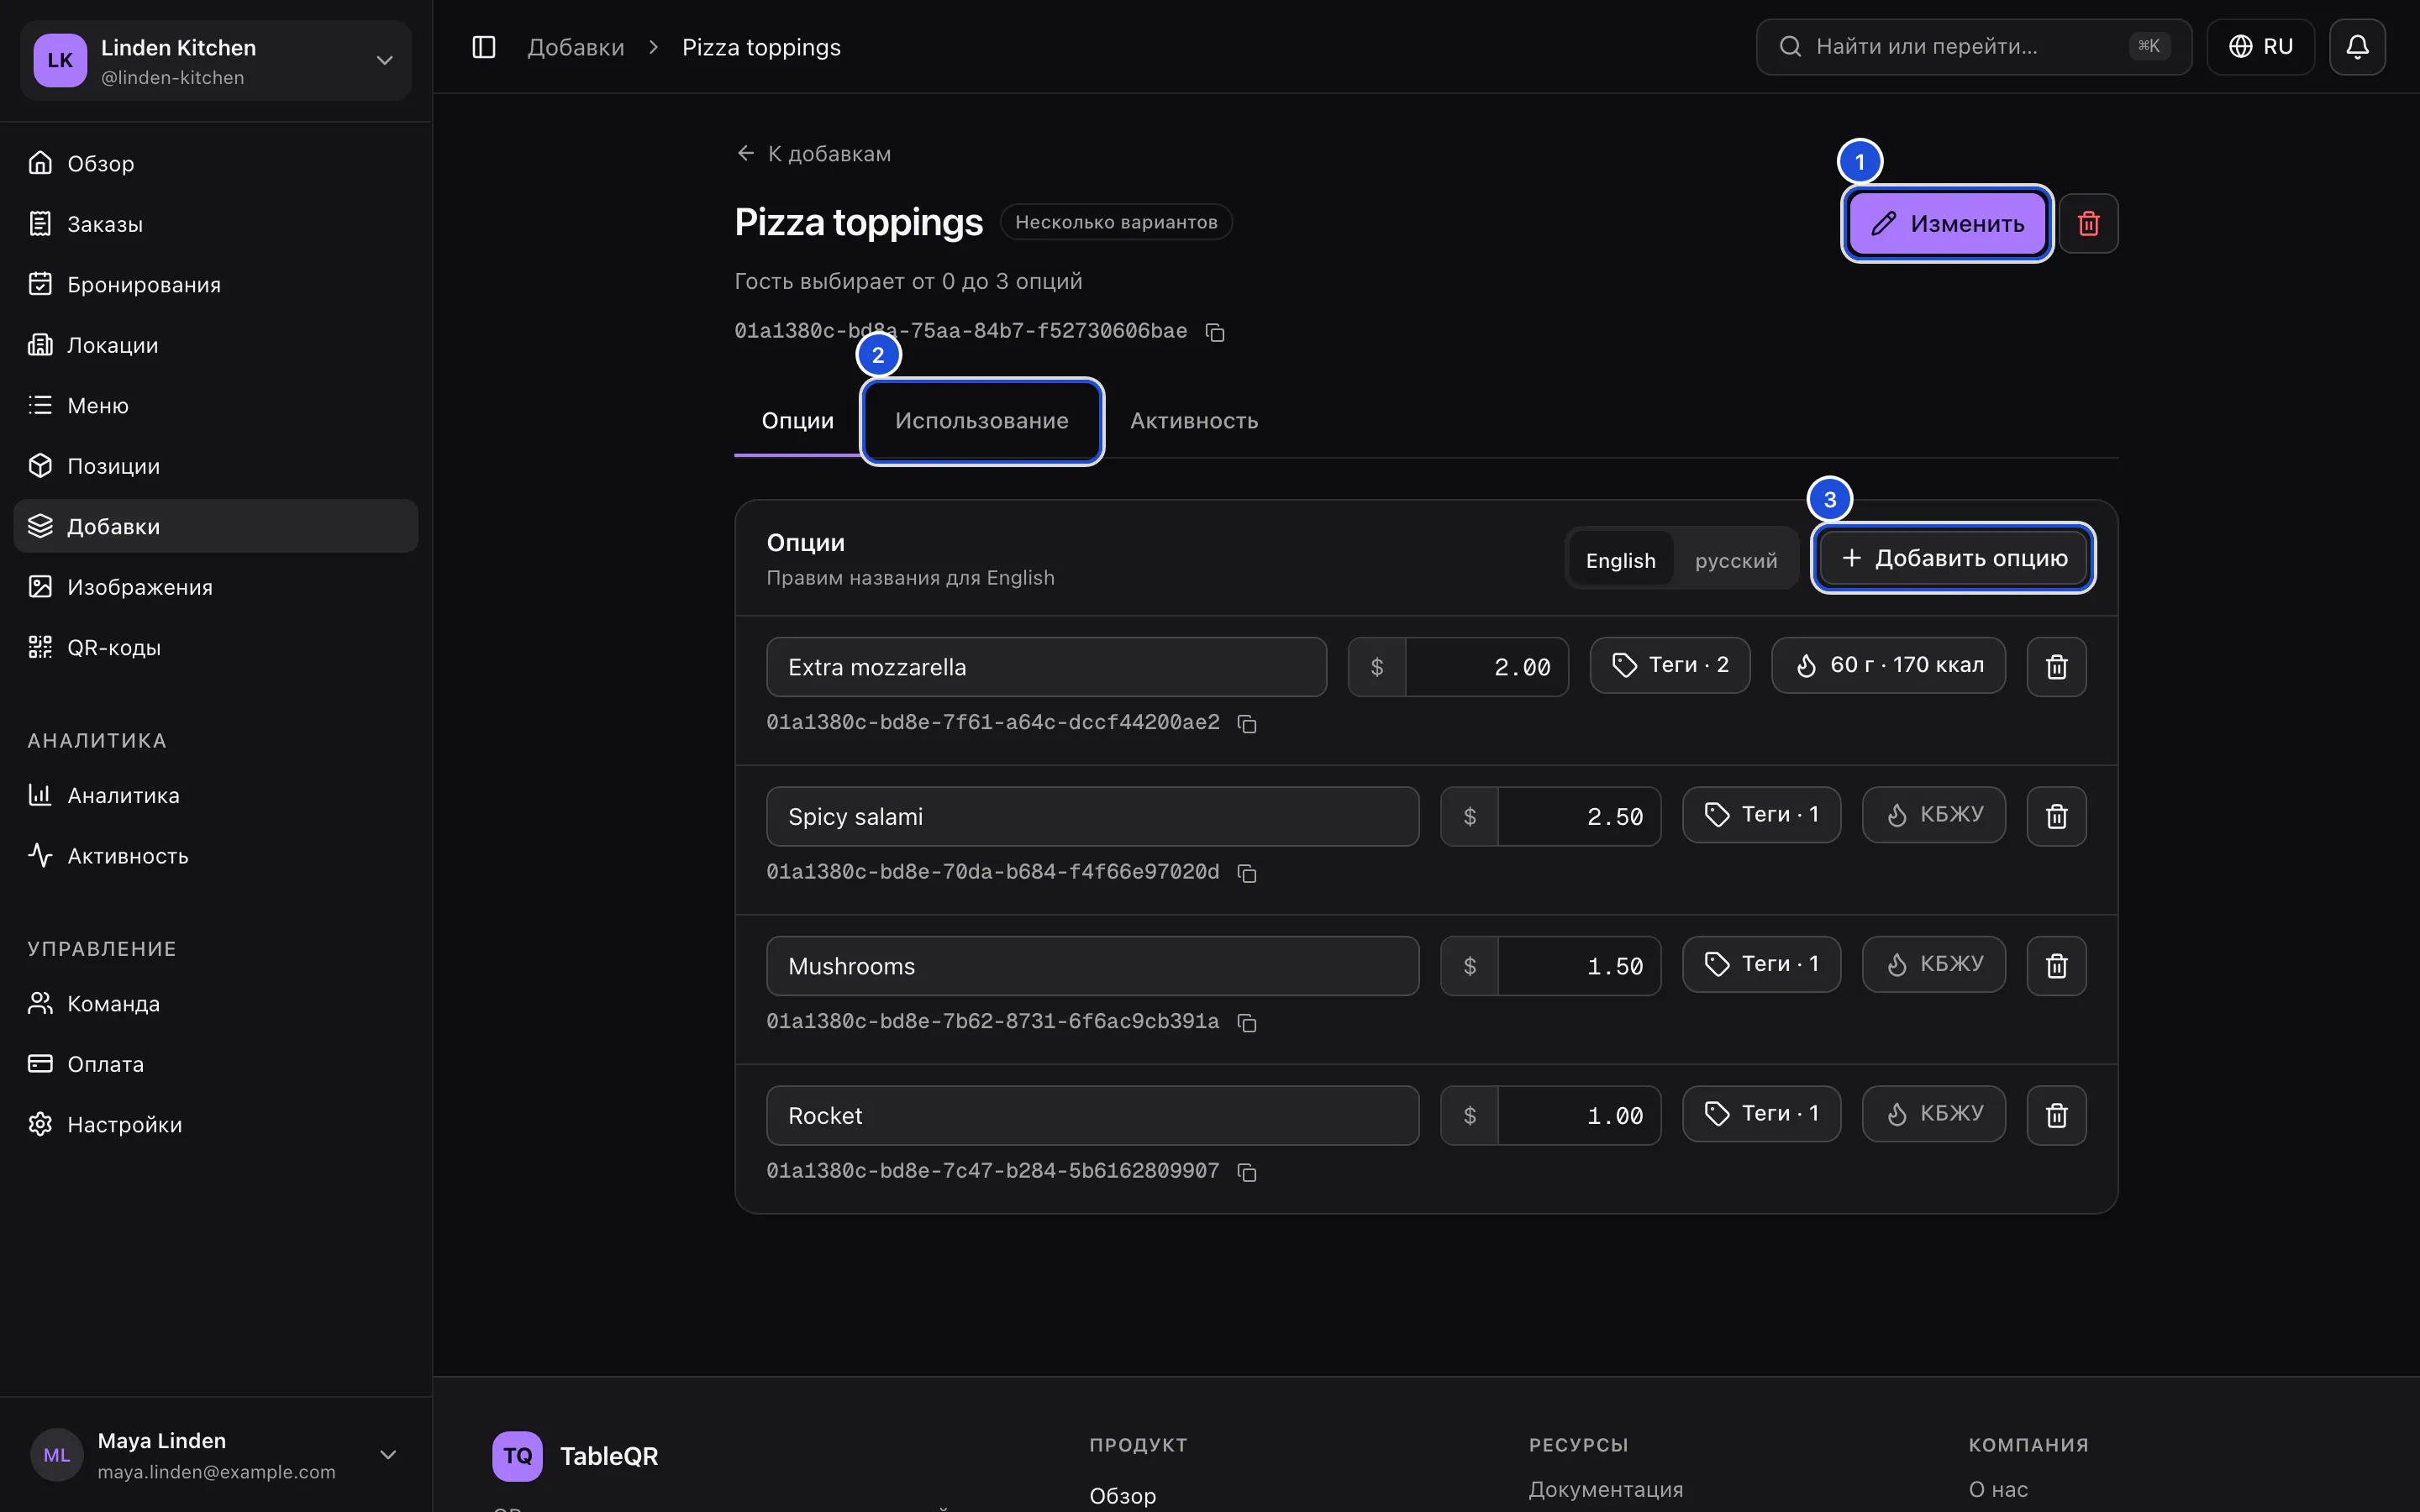The image size is (2420, 1512).
Task: Open 60 г · 170 ккал nutrition for Extra mozzarella
Action: [x=1888, y=666]
